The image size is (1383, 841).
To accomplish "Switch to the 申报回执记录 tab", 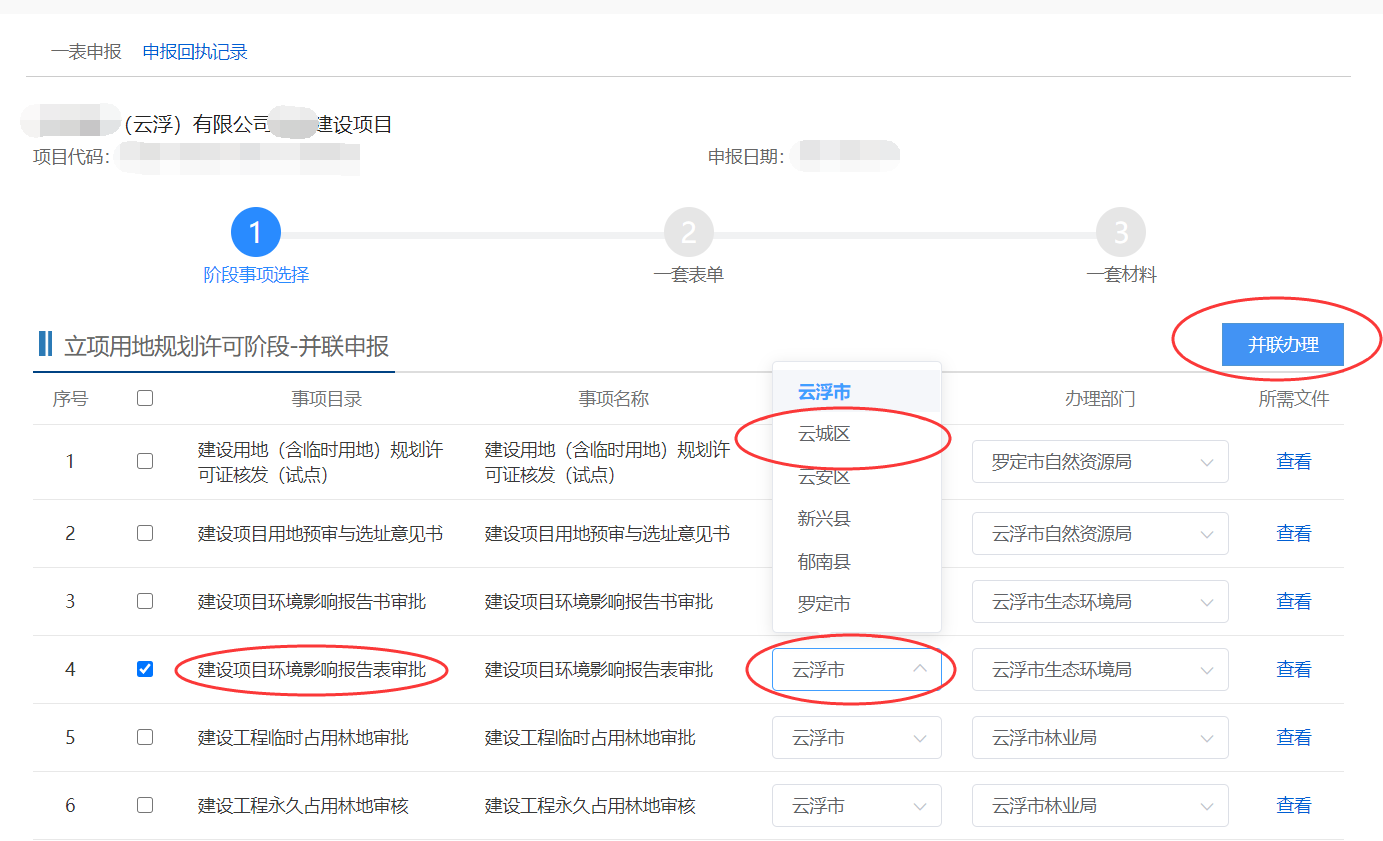I will pyautogui.click(x=195, y=52).
